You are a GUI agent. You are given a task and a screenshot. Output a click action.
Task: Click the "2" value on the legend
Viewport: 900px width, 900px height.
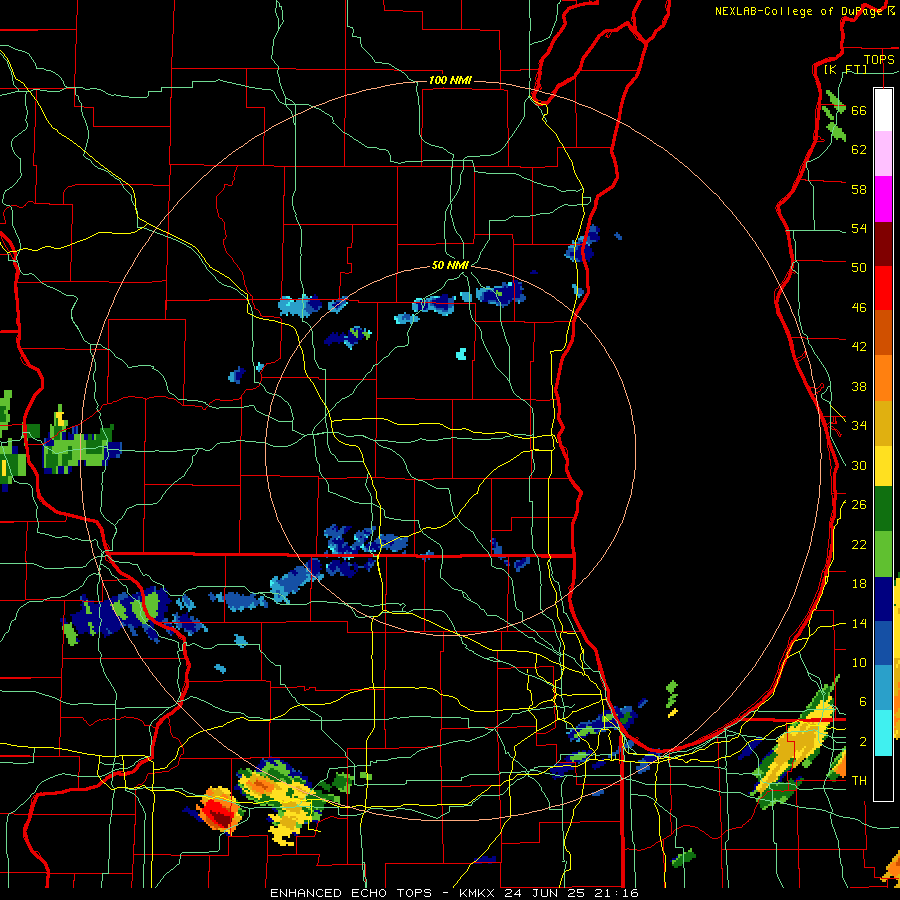[863, 742]
